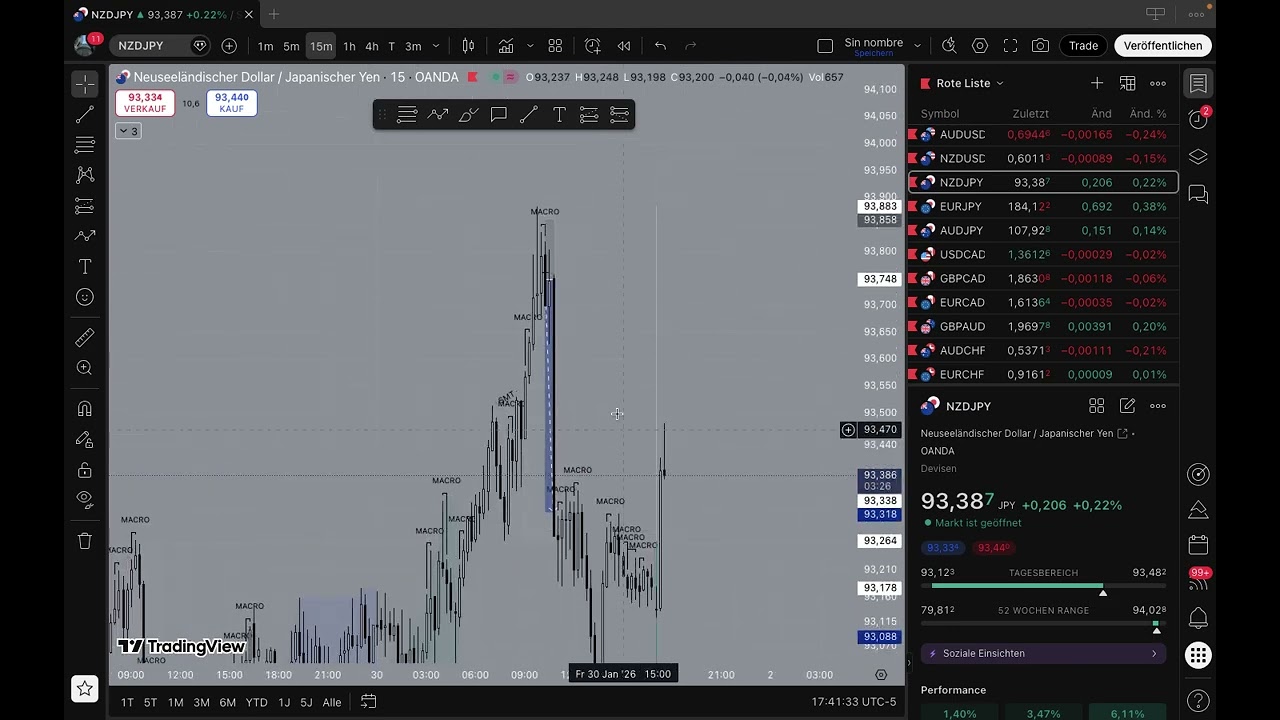Open the watchlist more options menu

click(1158, 83)
